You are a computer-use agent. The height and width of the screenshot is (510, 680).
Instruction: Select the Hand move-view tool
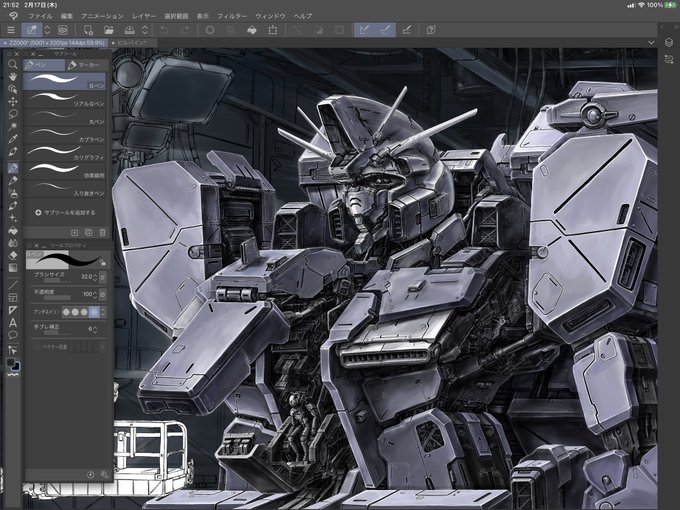coord(13,77)
